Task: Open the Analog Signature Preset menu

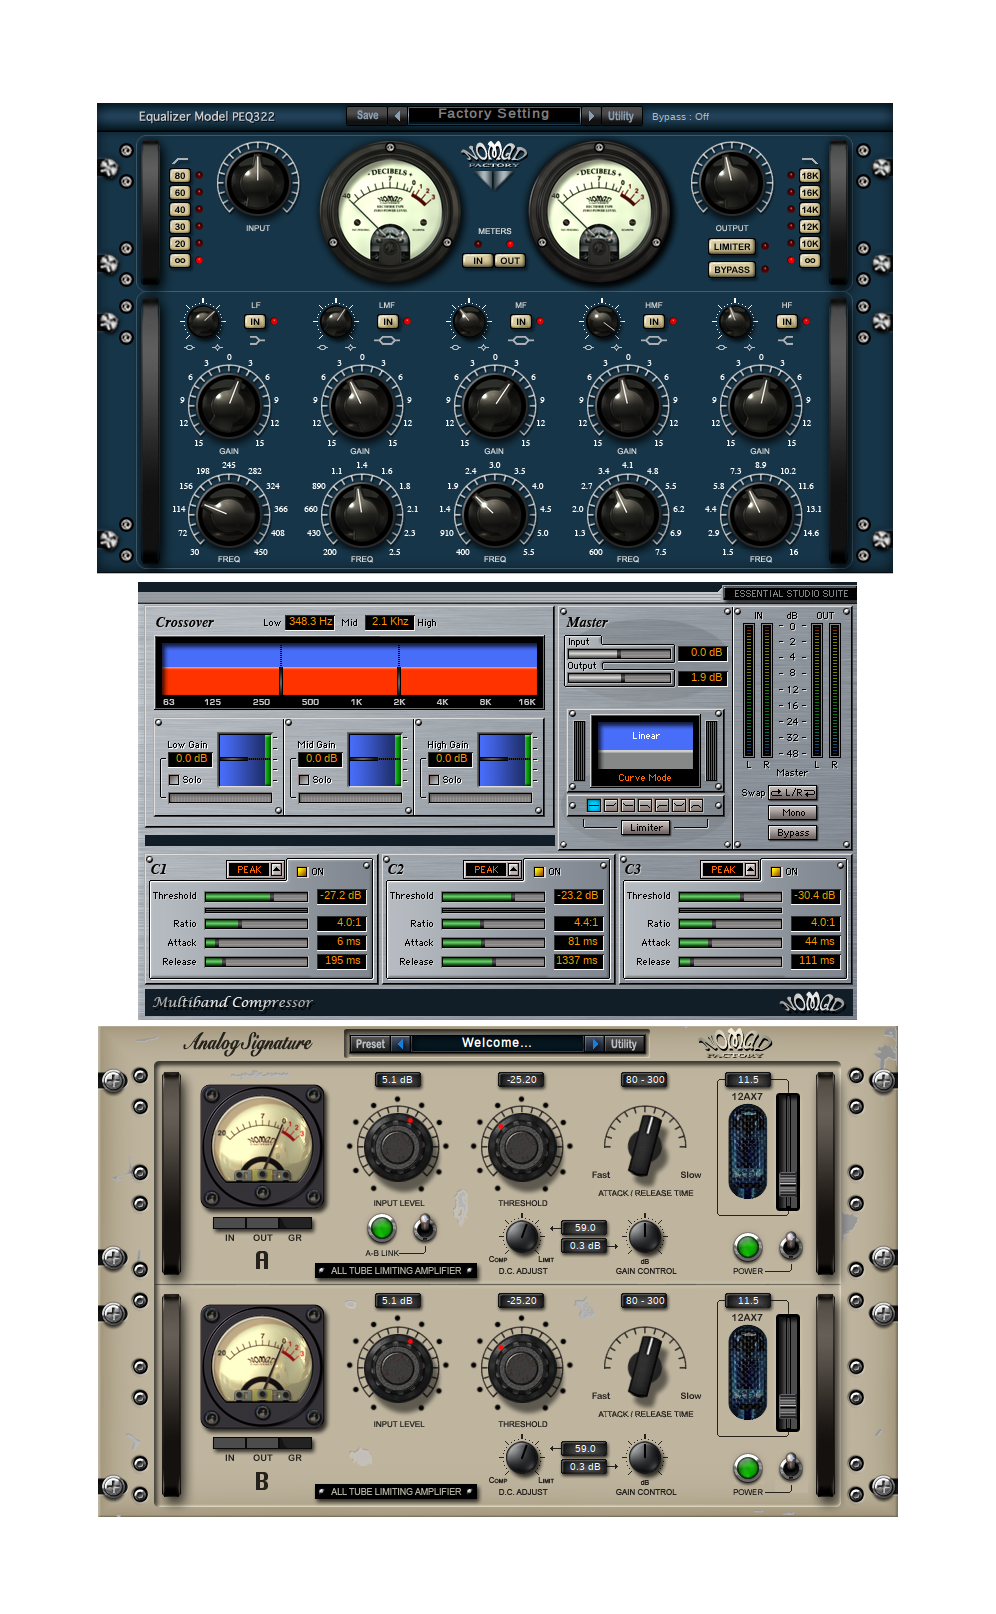Action: (370, 1044)
